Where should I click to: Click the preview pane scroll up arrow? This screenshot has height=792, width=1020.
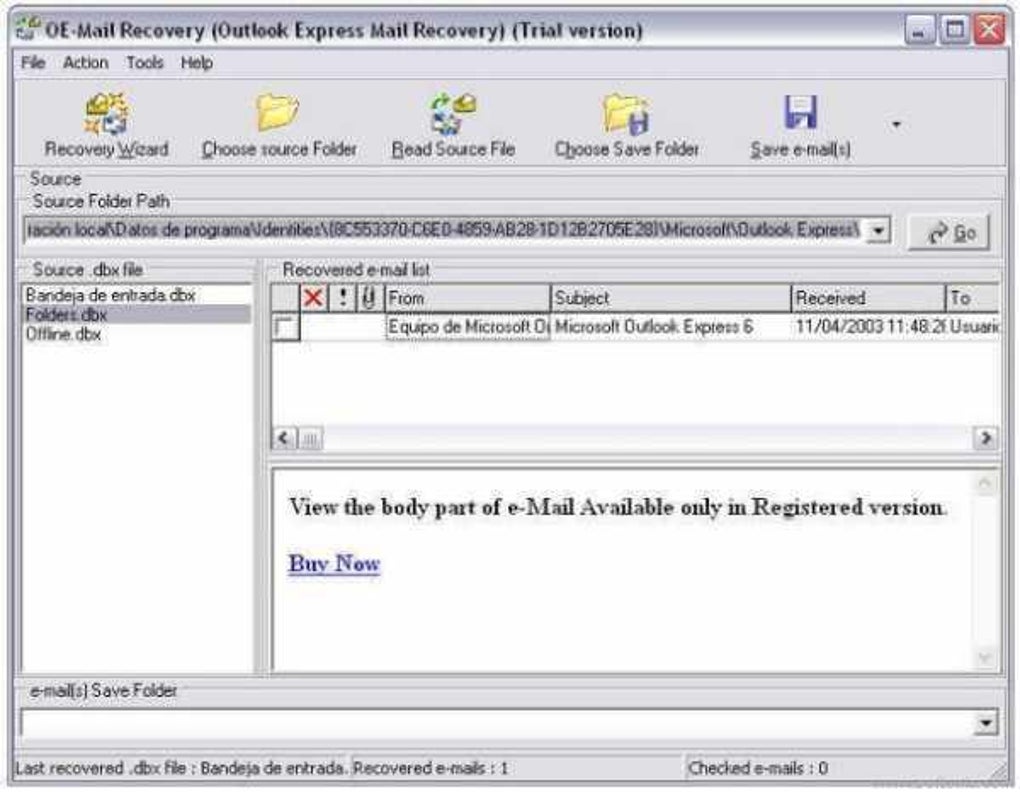tap(985, 484)
